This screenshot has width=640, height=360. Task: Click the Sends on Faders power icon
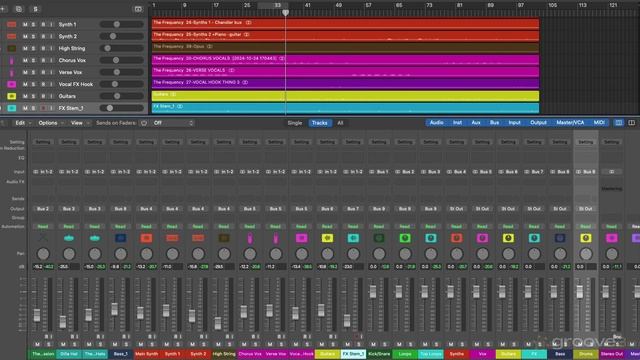144,123
